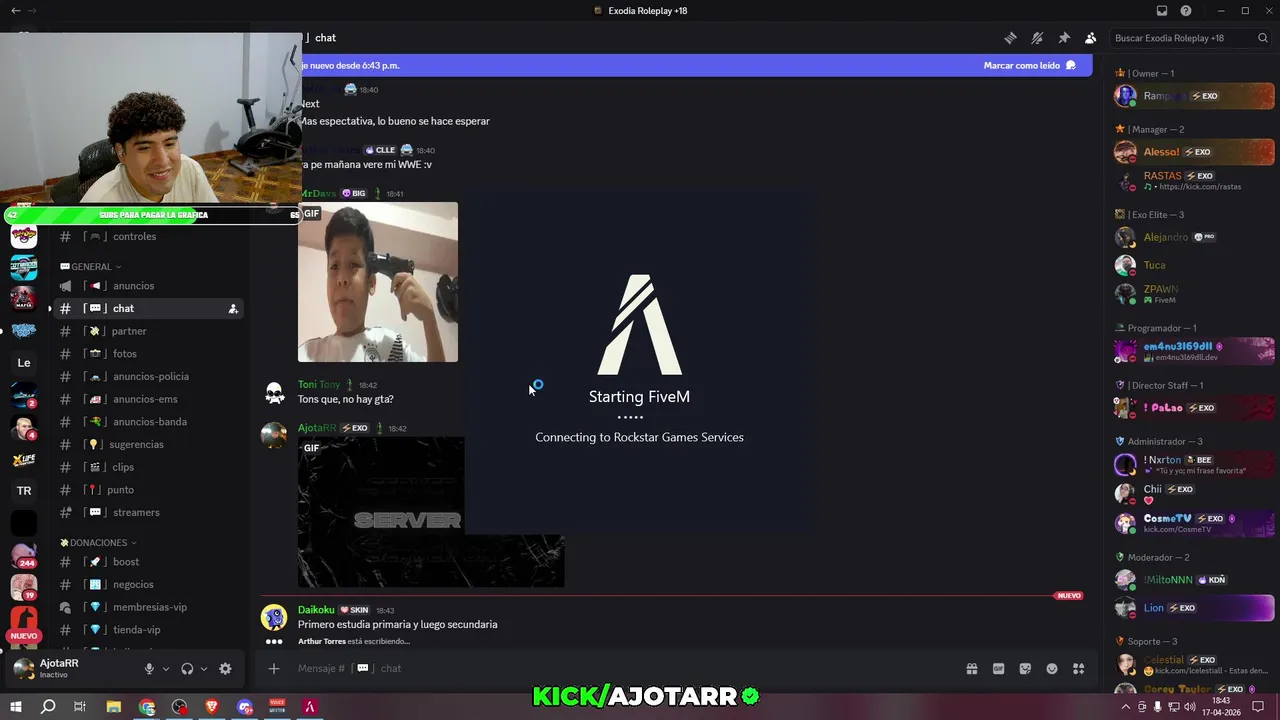This screenshot has height=720, width=1280.
Task: Open the streamers channel
Action: click(x=147, y=513)
